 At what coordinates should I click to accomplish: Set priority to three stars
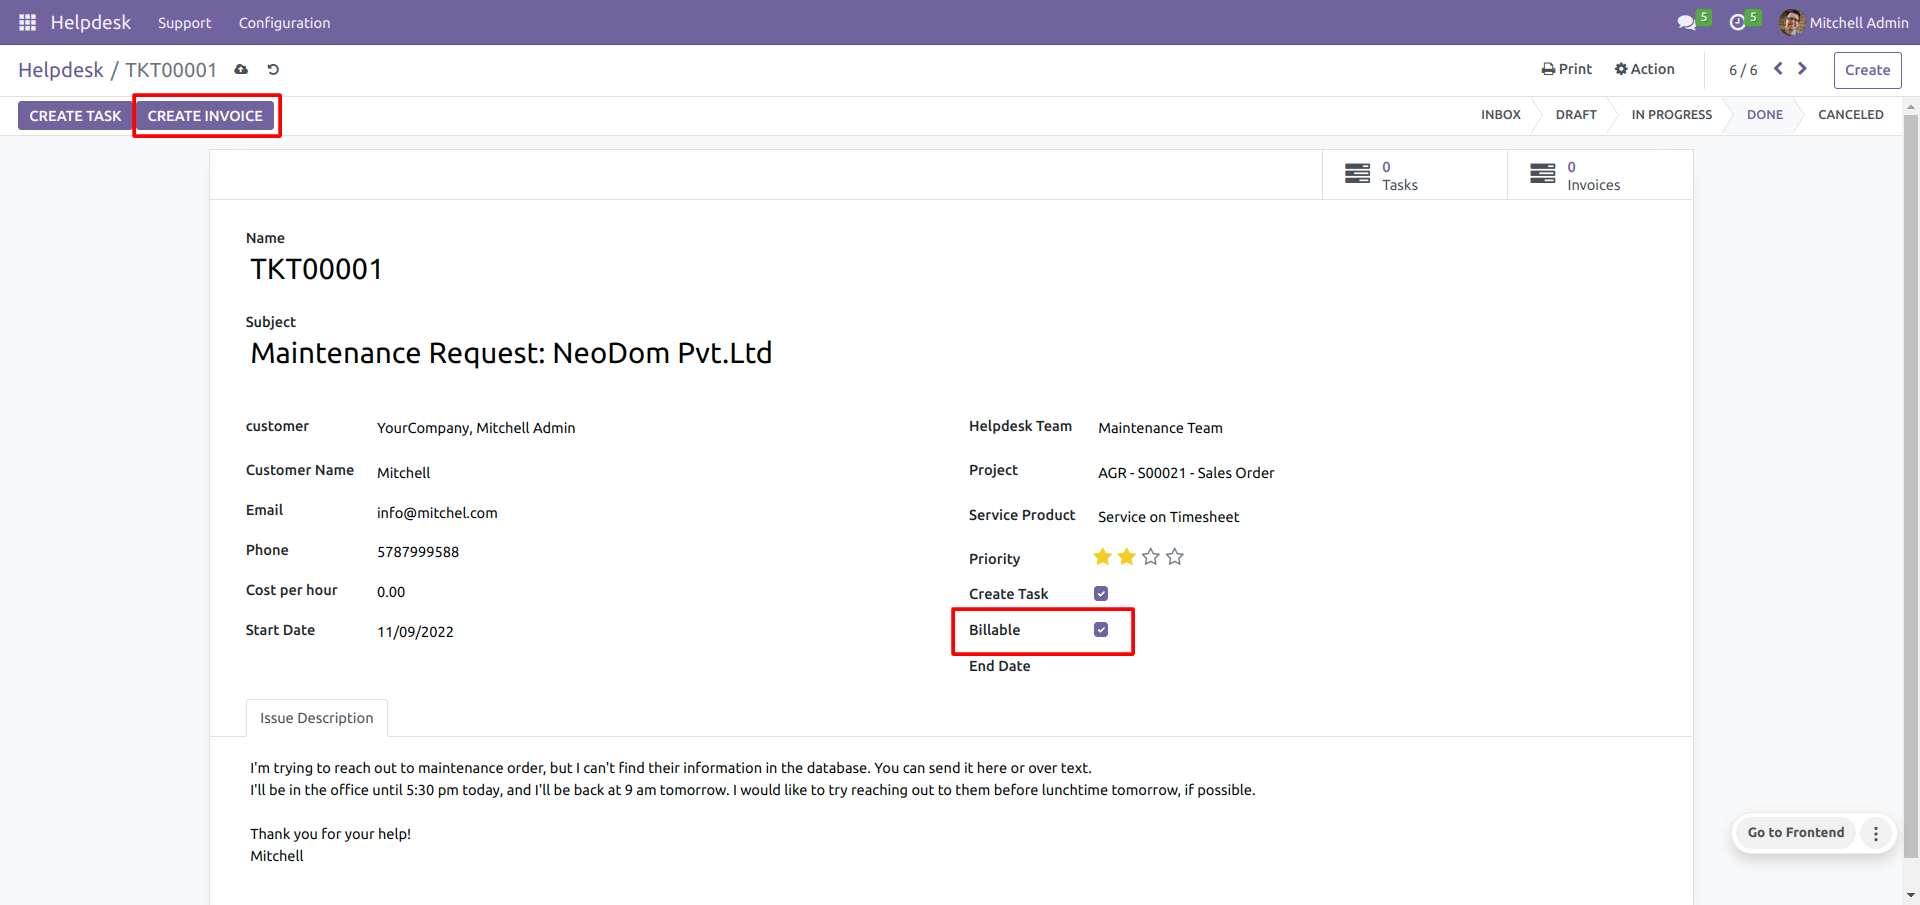click(1151, 556)
